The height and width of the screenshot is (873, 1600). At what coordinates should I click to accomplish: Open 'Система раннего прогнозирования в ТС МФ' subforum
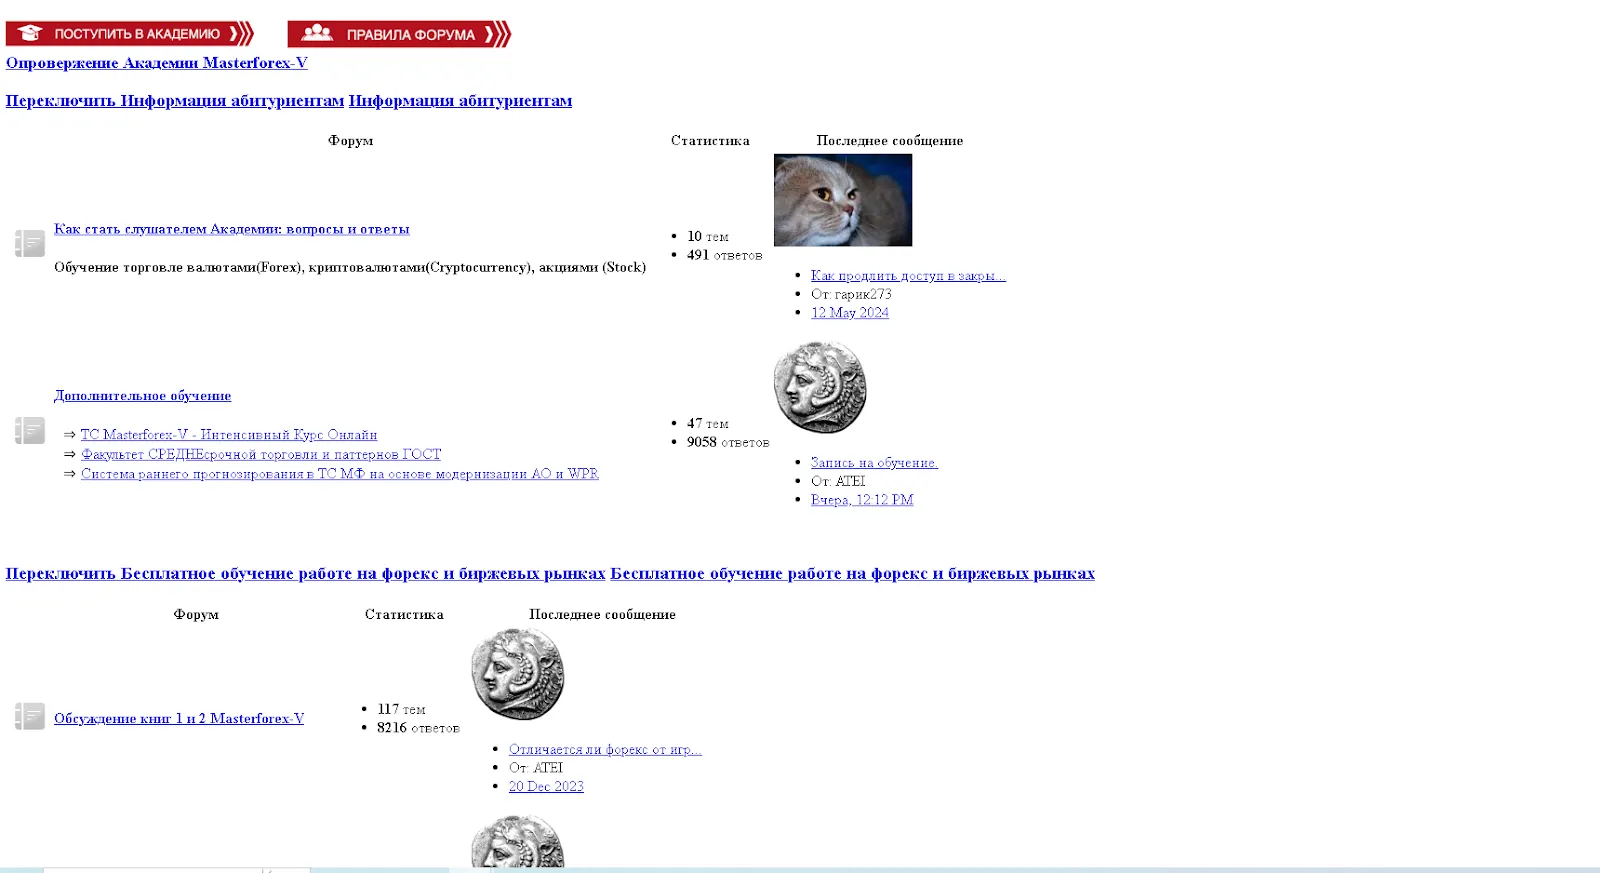click(x=340, y=474)
